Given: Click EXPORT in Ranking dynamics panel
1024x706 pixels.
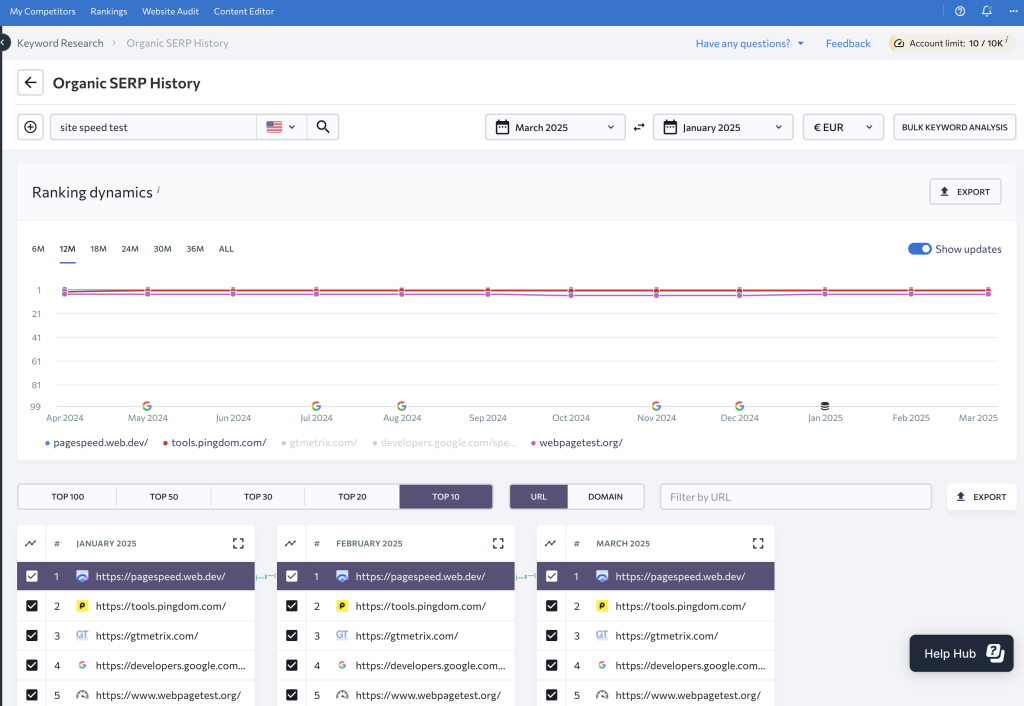Looking at the screenshot, I should (x=965, y=191).
